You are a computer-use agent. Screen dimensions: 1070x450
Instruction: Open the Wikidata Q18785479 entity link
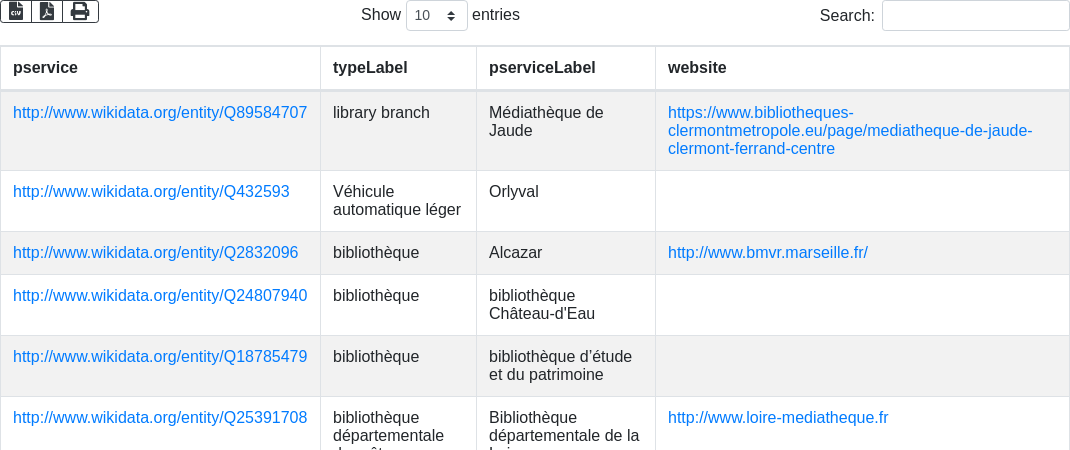tap(160, 357)
